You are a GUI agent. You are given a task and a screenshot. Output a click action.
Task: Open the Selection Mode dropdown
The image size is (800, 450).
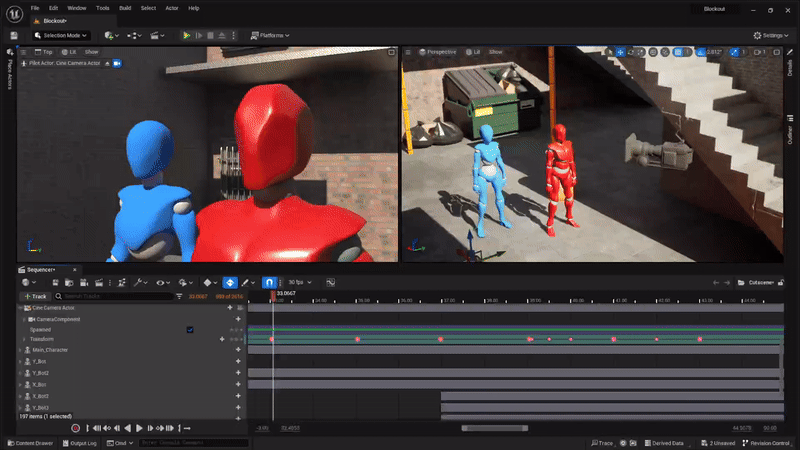[64, 35]
